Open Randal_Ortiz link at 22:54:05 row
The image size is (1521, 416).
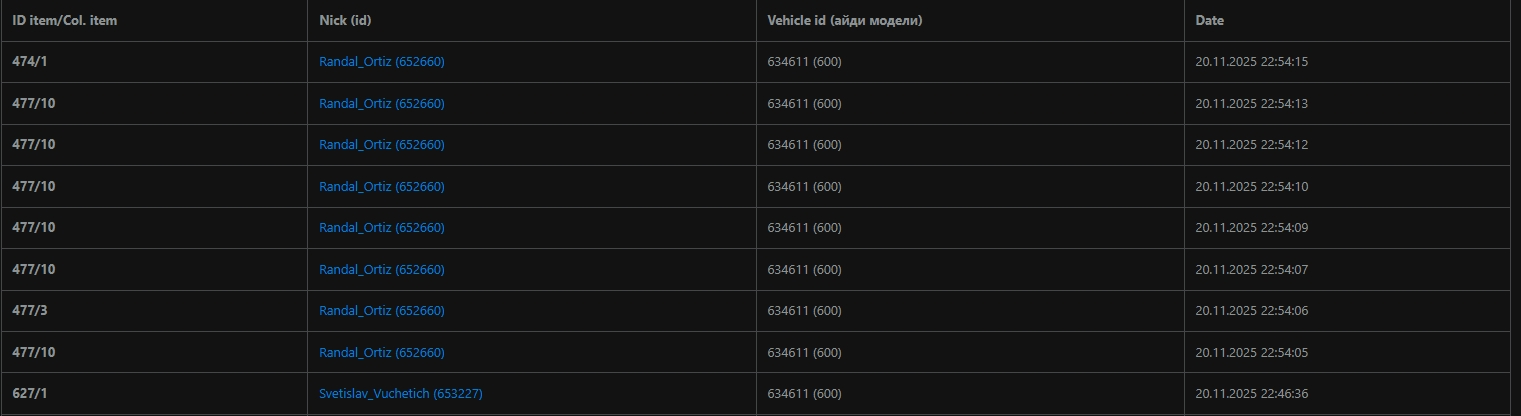(381, 353)
